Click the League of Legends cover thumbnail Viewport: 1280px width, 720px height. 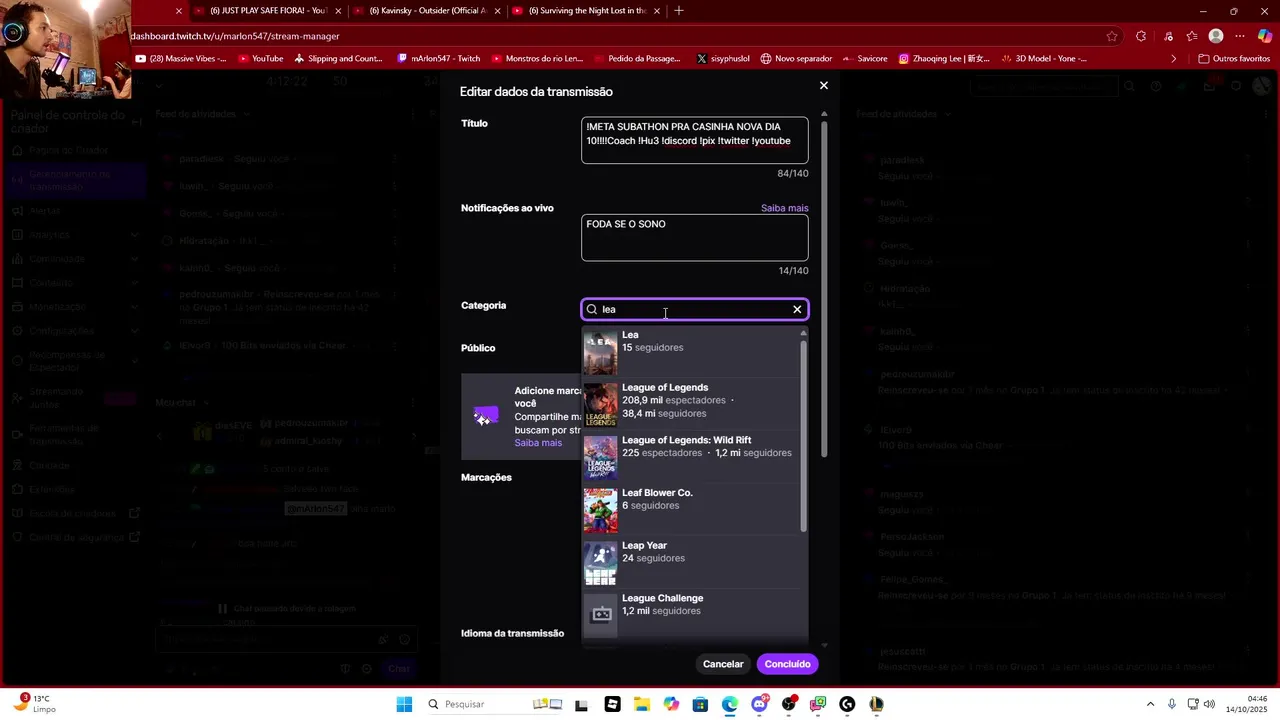600,405
